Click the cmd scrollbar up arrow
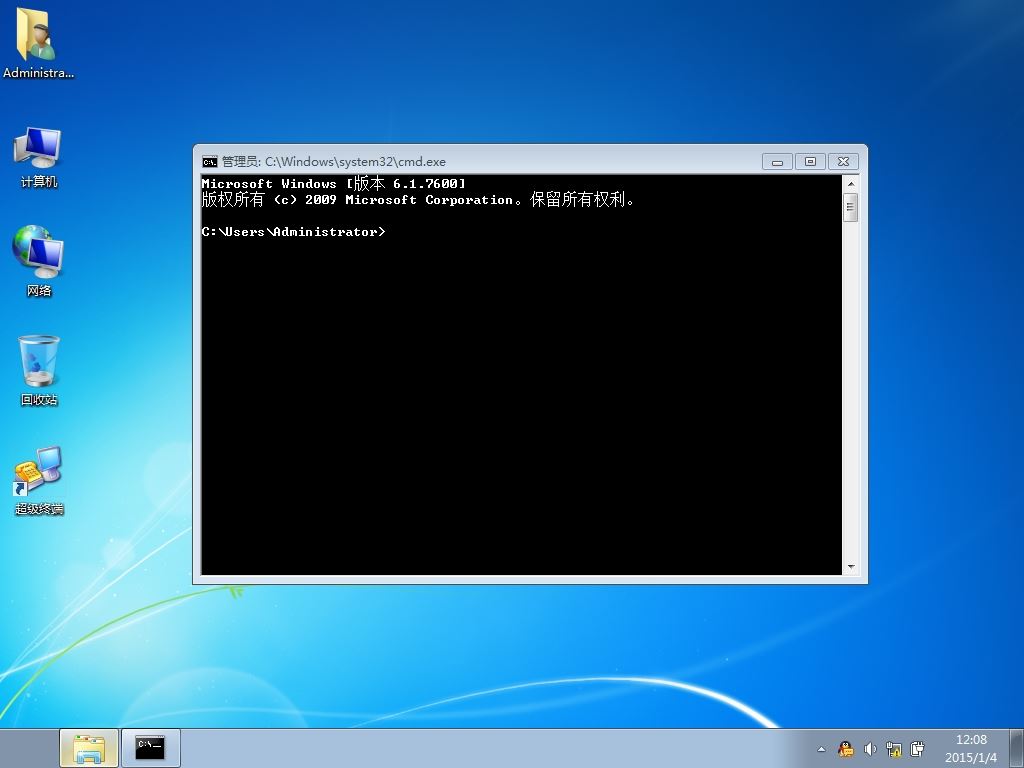 click(x=850, y=184)
